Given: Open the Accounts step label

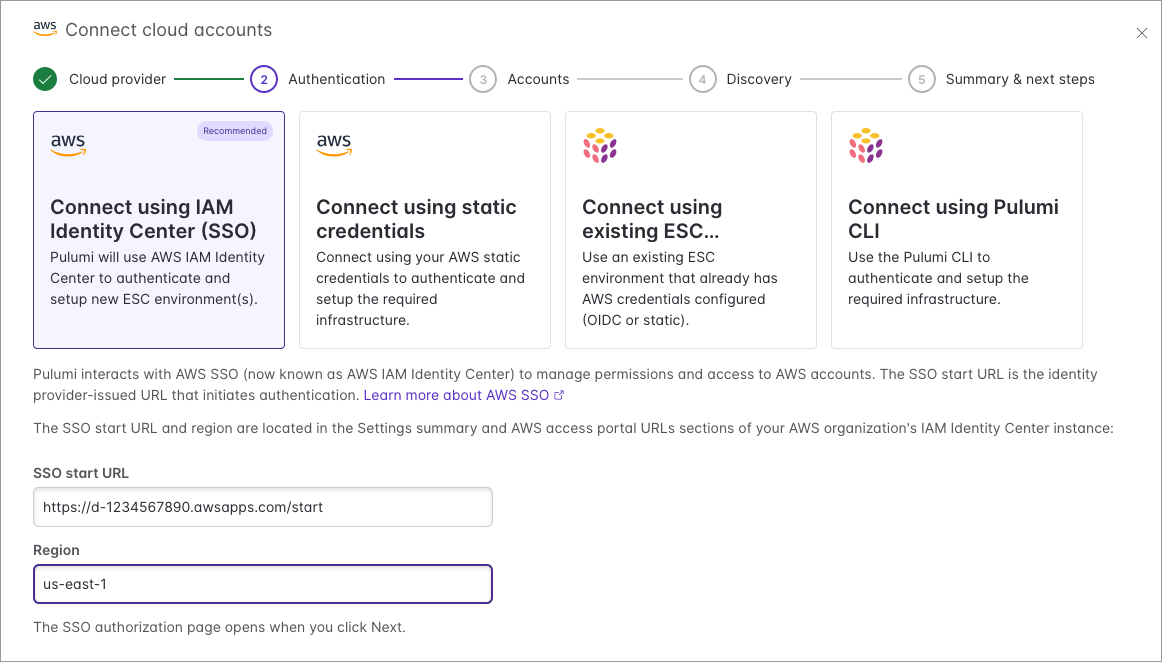Looking at the screenshot, I should pos(538,79).
